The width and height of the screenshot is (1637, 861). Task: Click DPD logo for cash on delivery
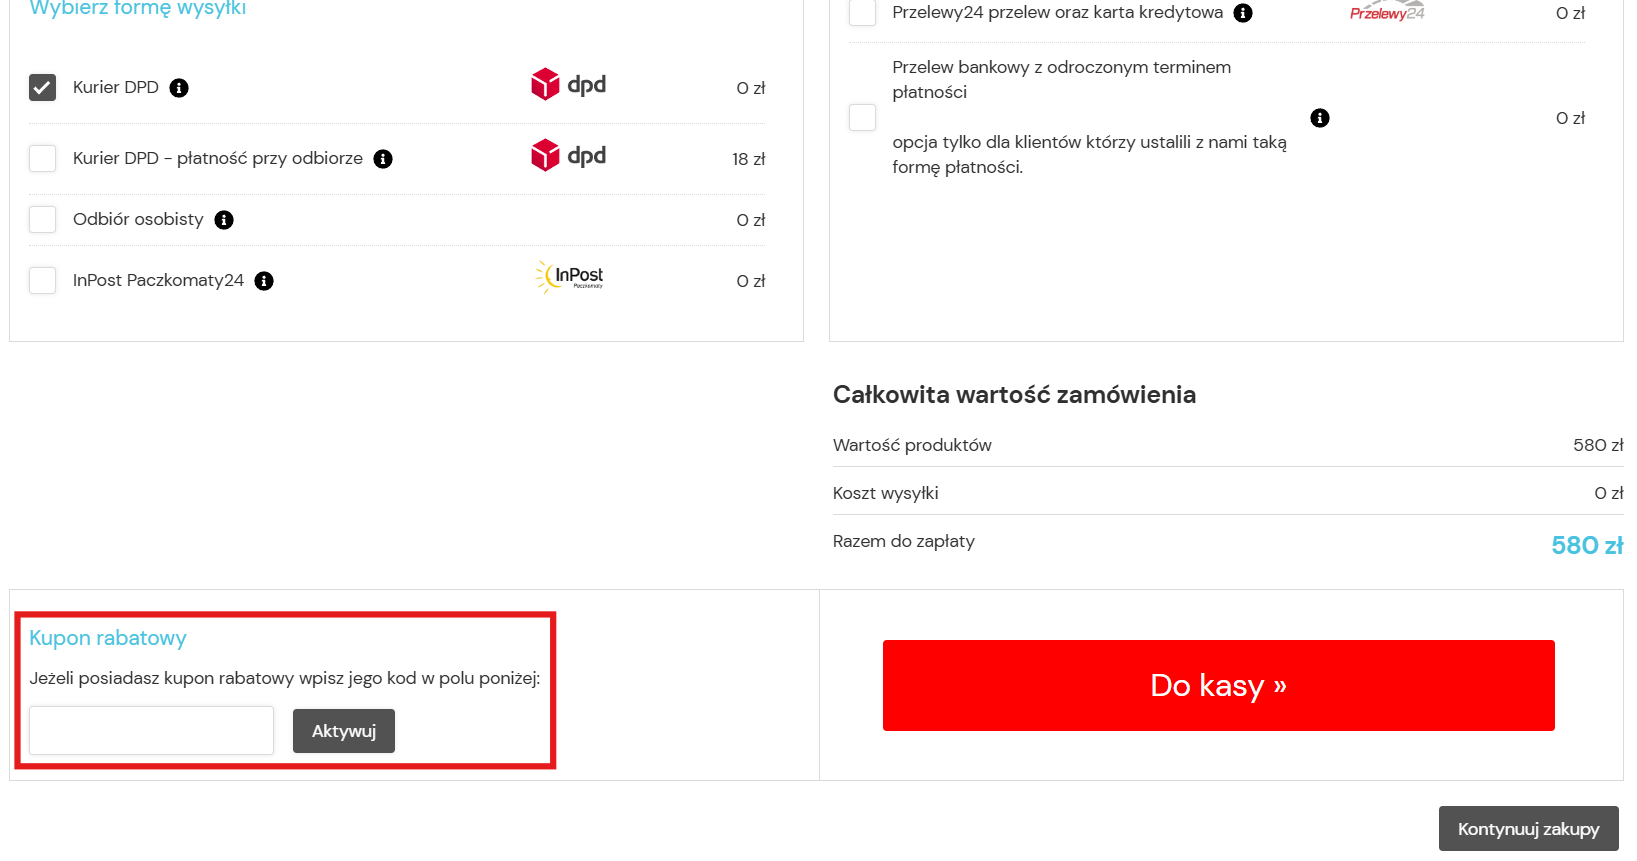568,156
